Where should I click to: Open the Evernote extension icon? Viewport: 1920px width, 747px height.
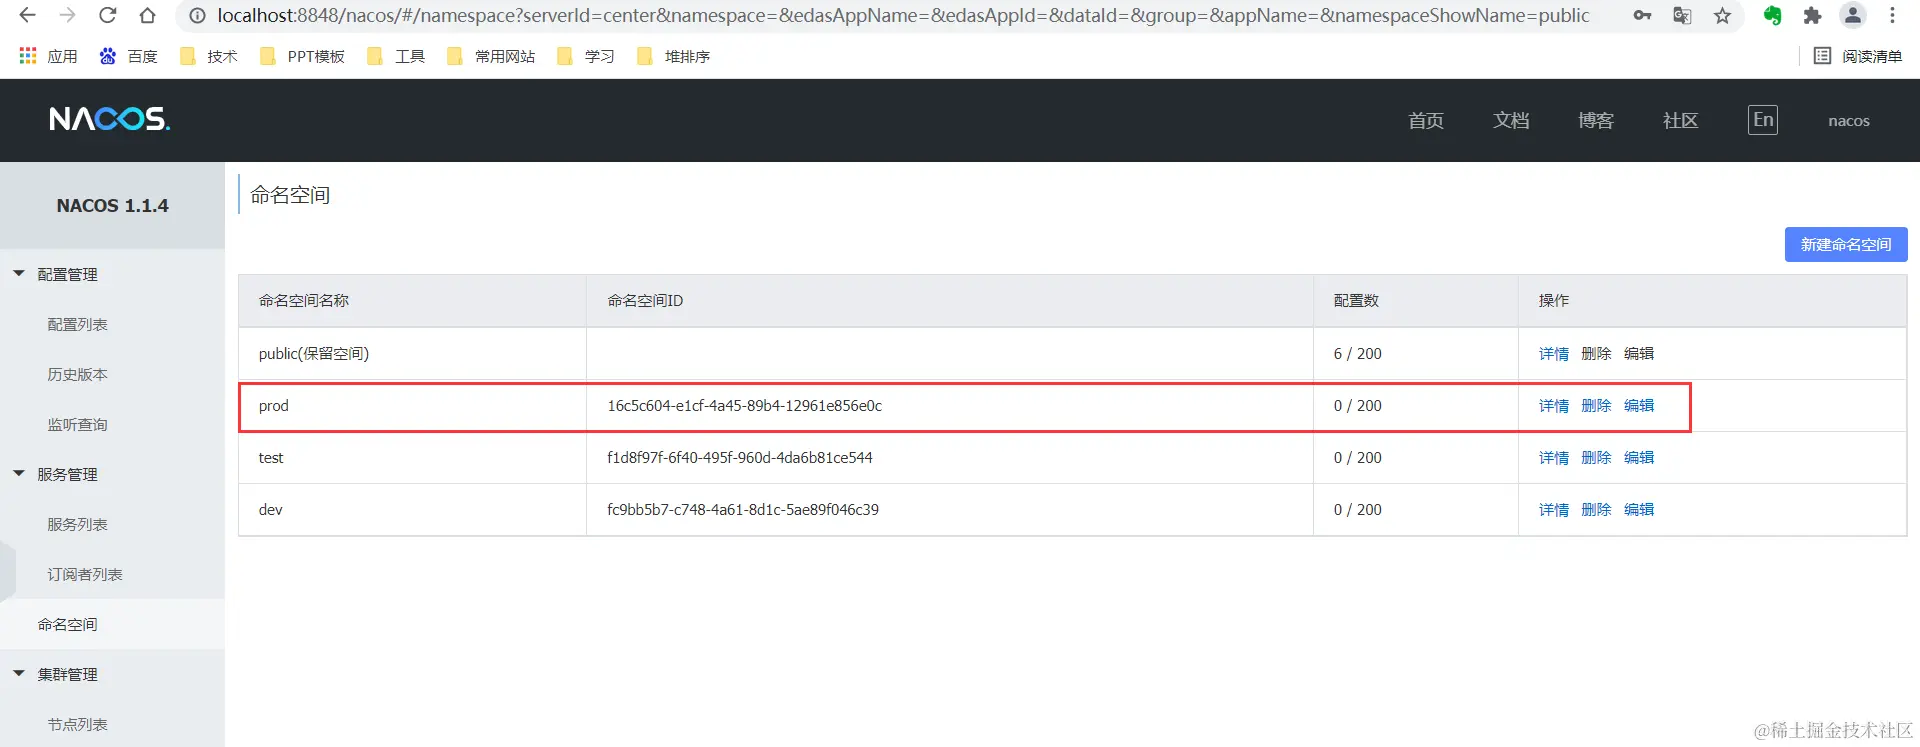click(x=1773, y=15)
